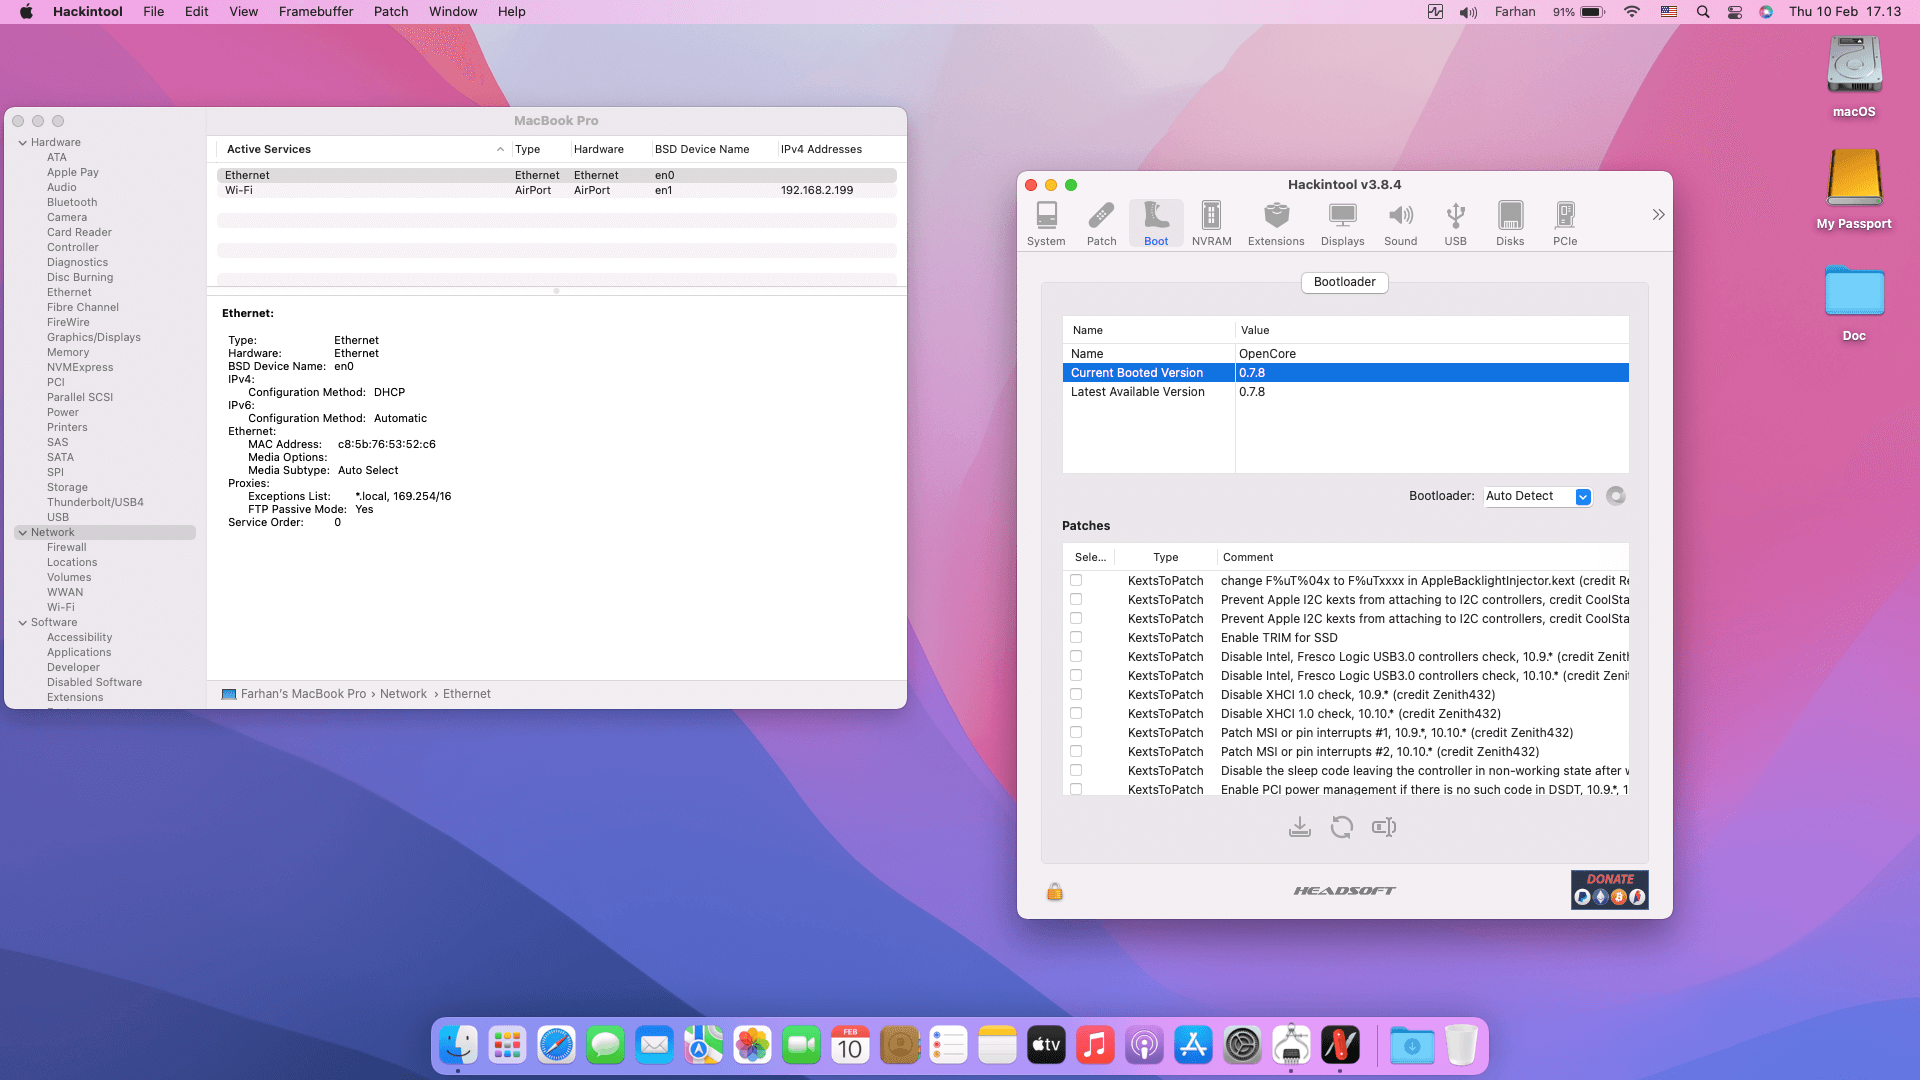
Task: Open the NVRAM toolbar tab
Action: (x=1211, y=223)
